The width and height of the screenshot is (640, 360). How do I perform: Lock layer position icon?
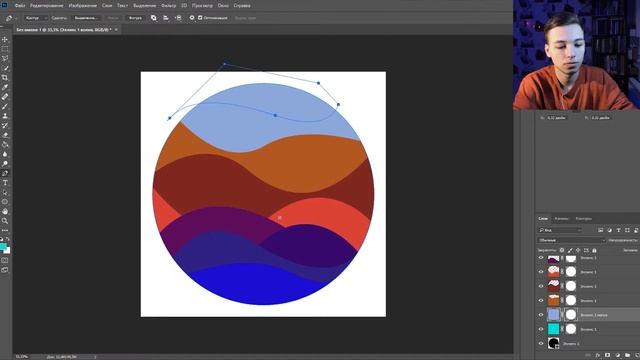[578, 250]
